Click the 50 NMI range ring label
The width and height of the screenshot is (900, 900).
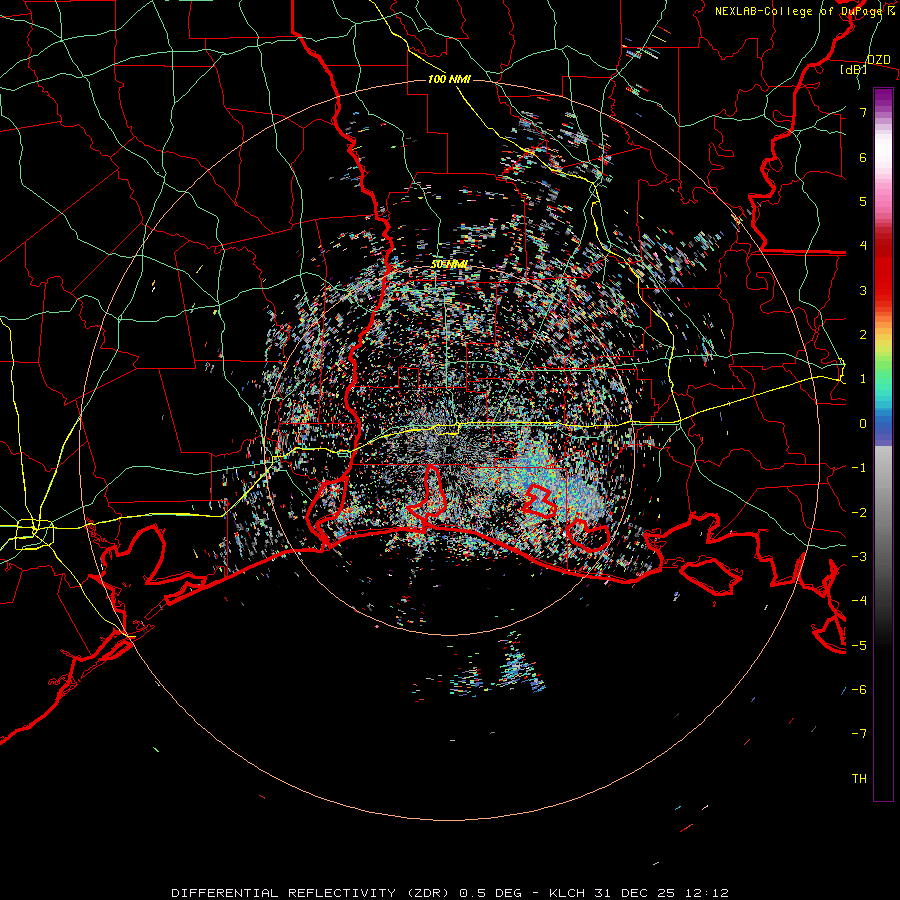point(449,265)
